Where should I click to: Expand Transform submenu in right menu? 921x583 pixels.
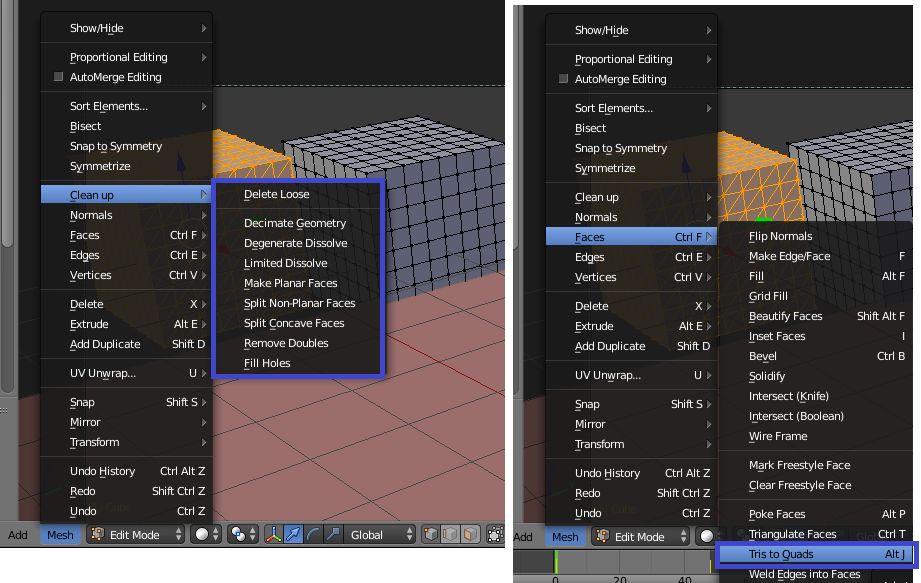(x=631, y=444)
